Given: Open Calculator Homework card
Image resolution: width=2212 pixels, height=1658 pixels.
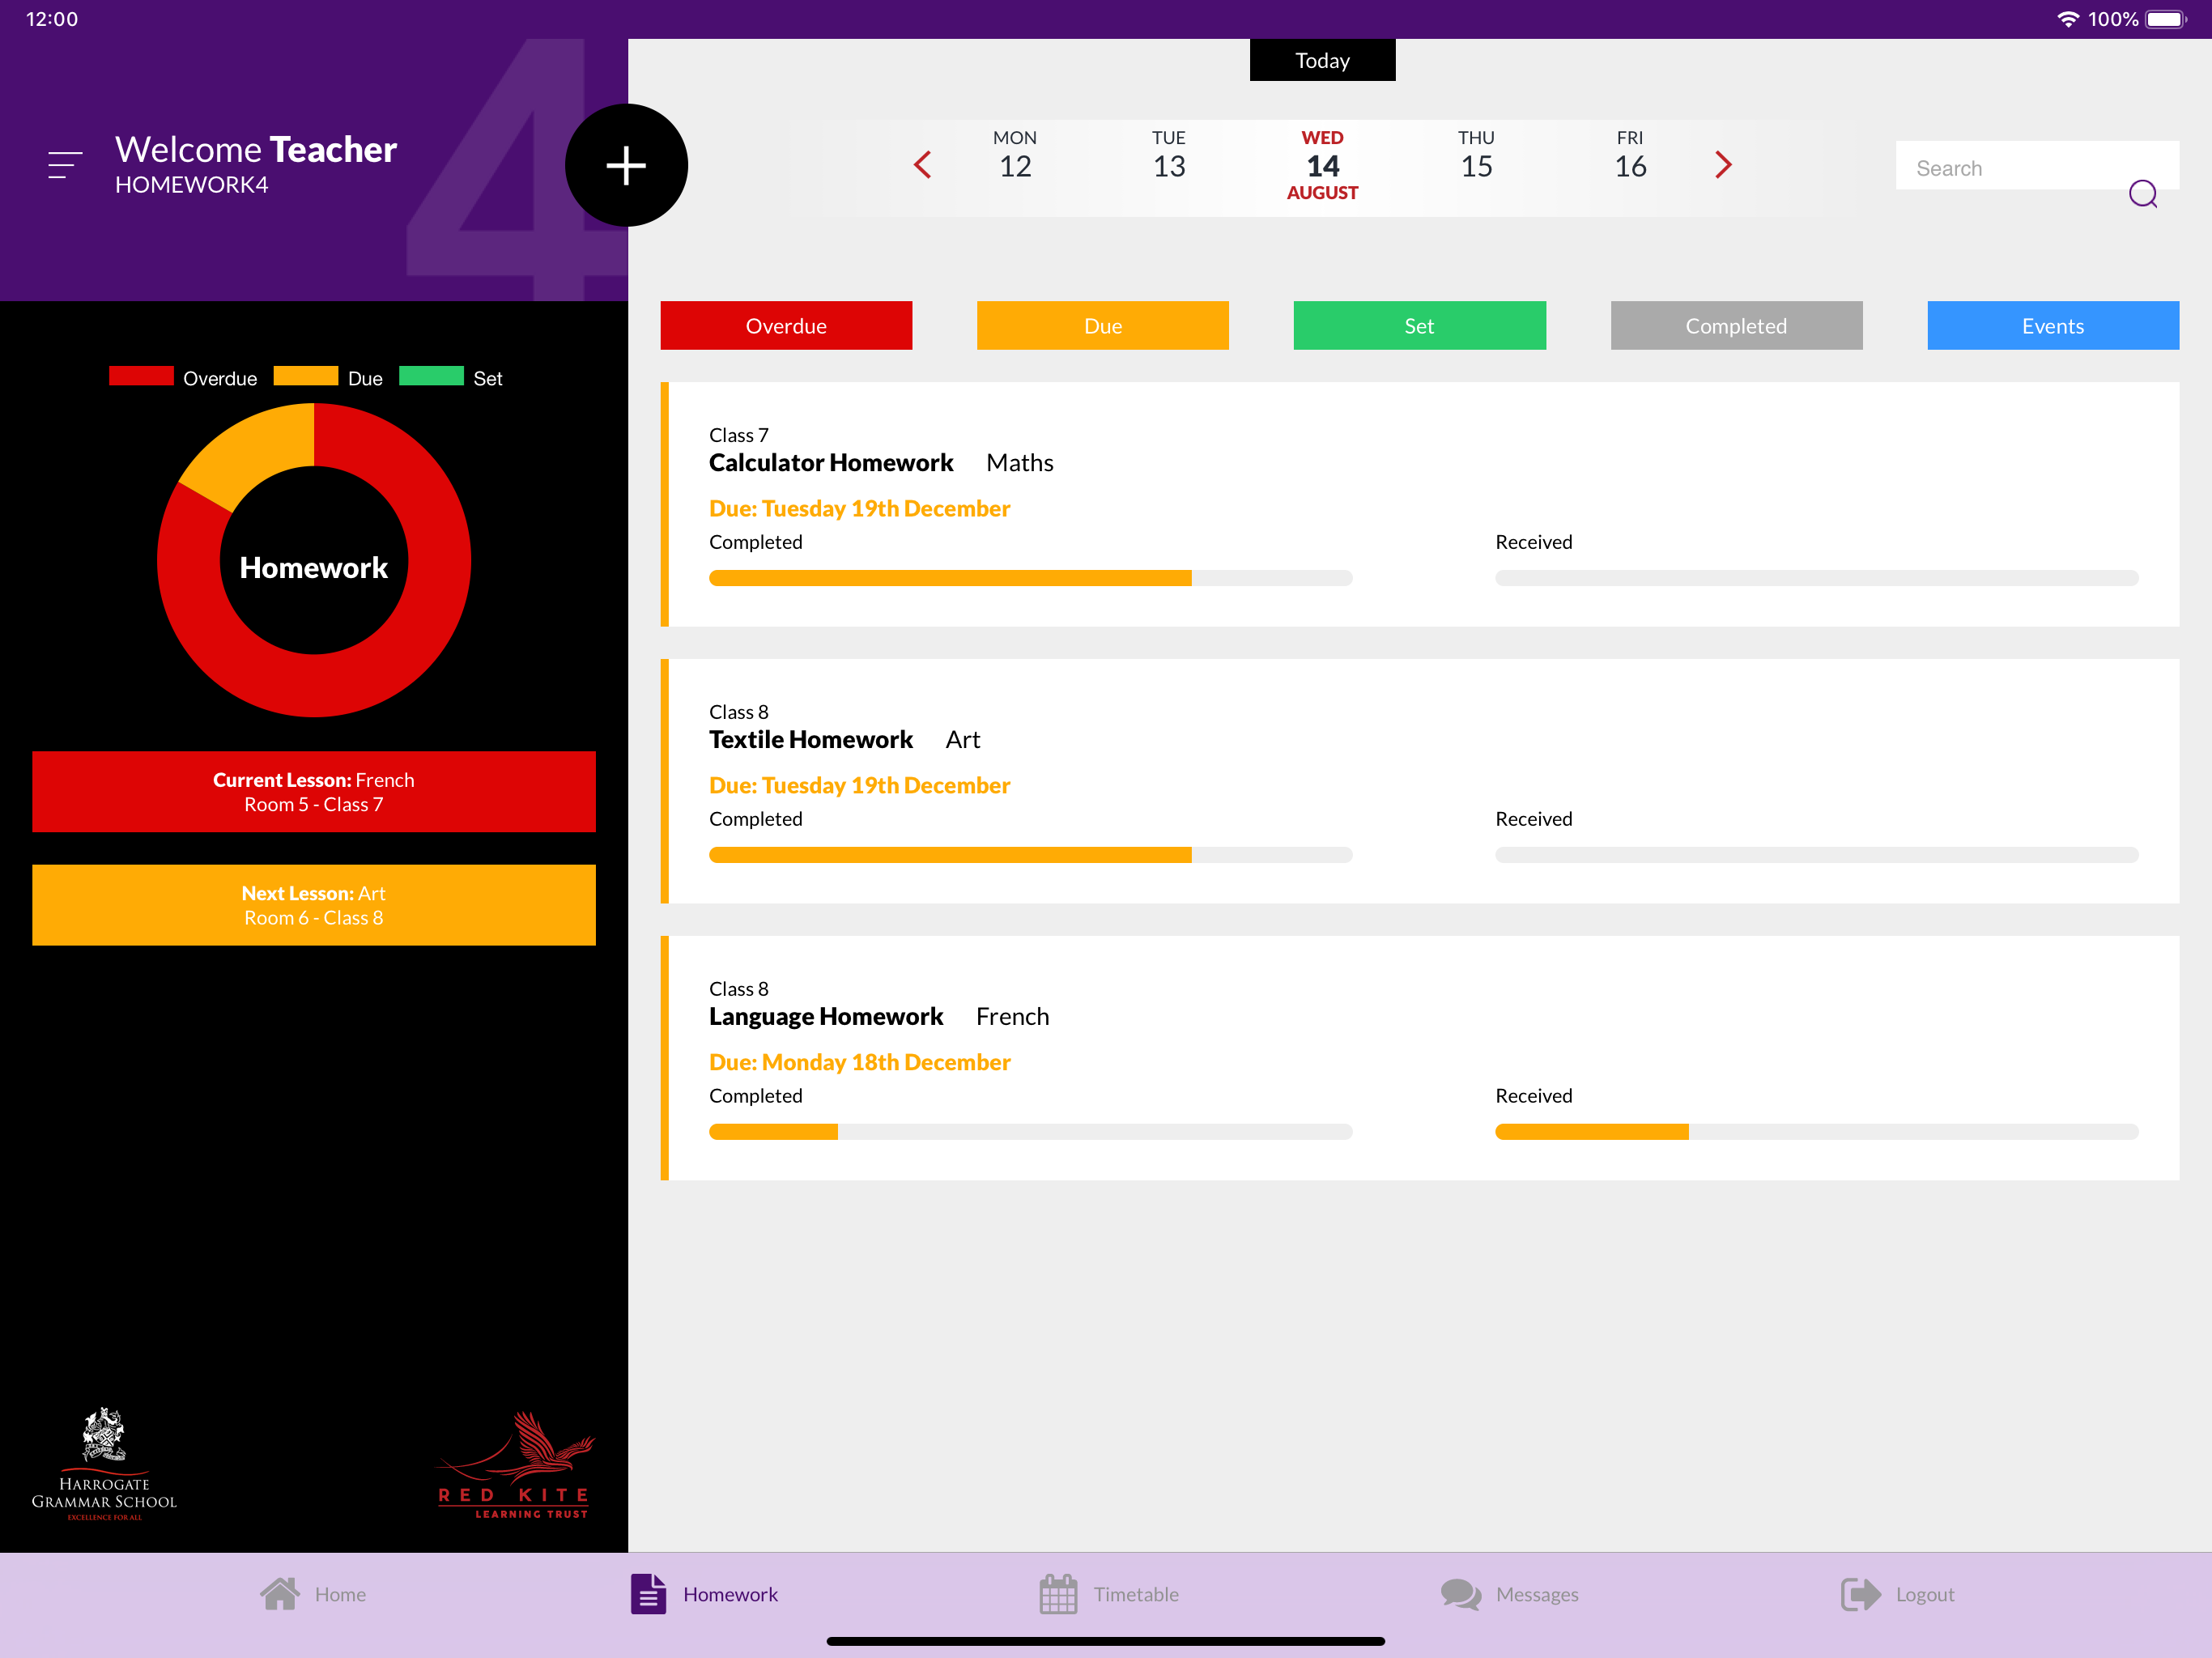Looking at the screenshot, I should (1420, 504).
